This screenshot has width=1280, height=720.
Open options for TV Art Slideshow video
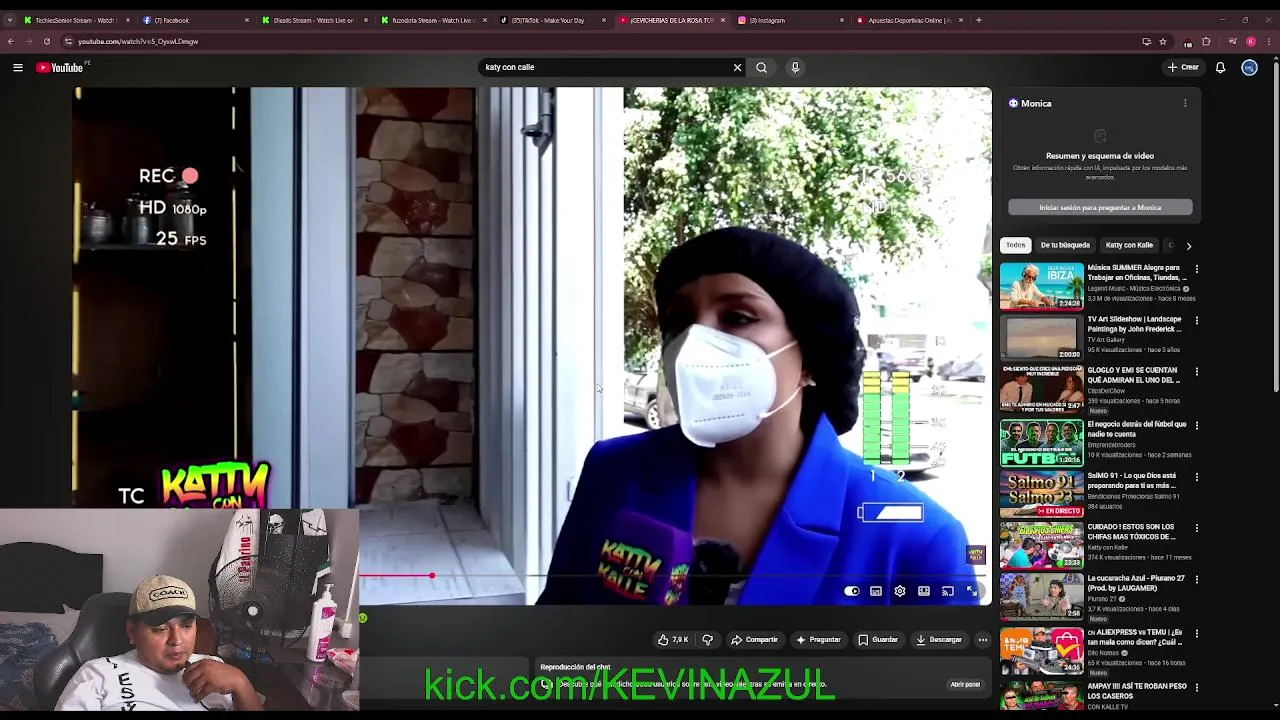point(1196,320)
